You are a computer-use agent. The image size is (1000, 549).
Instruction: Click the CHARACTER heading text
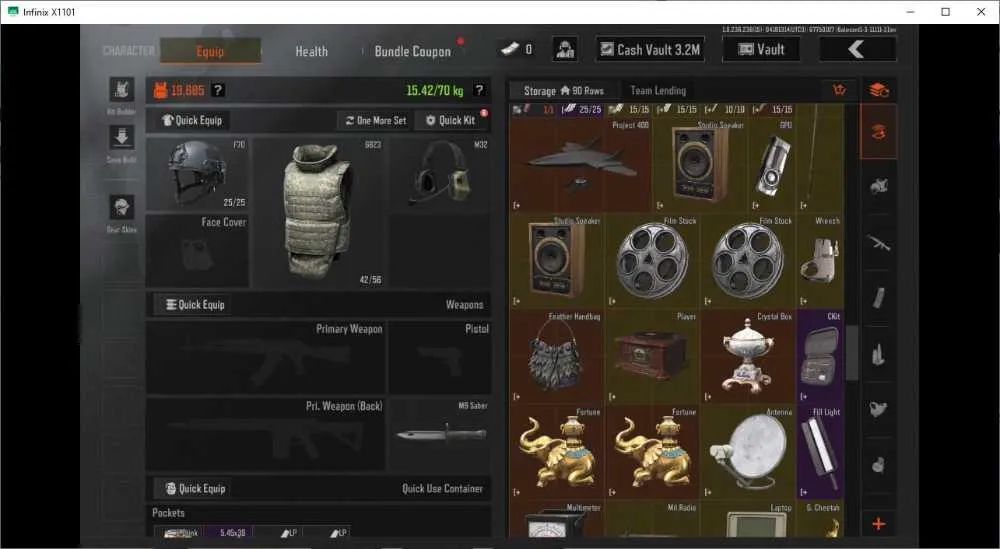129,51
